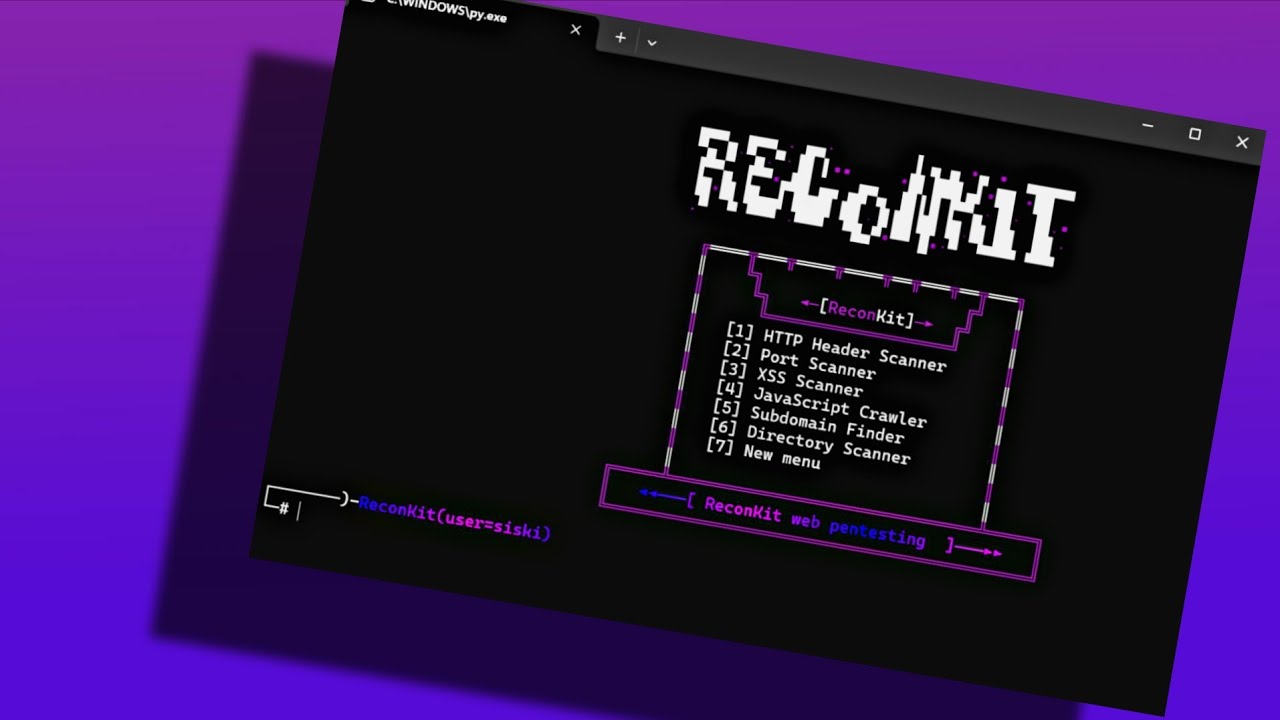Close the py.exe terminal tab
Screen dimensions: 1280x720
click(x=575, y=30)
